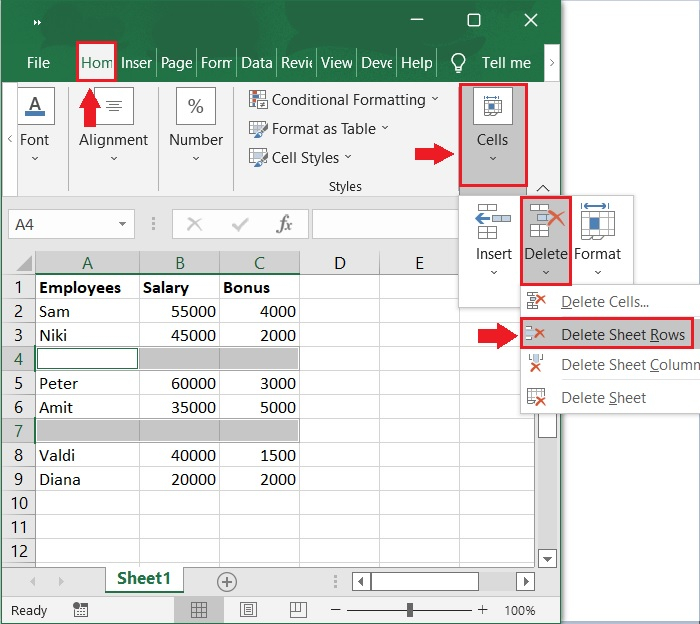Switch to Page Layout view icon
The height and width of the screenshot is (624, 700).
(x=248, y=609)
